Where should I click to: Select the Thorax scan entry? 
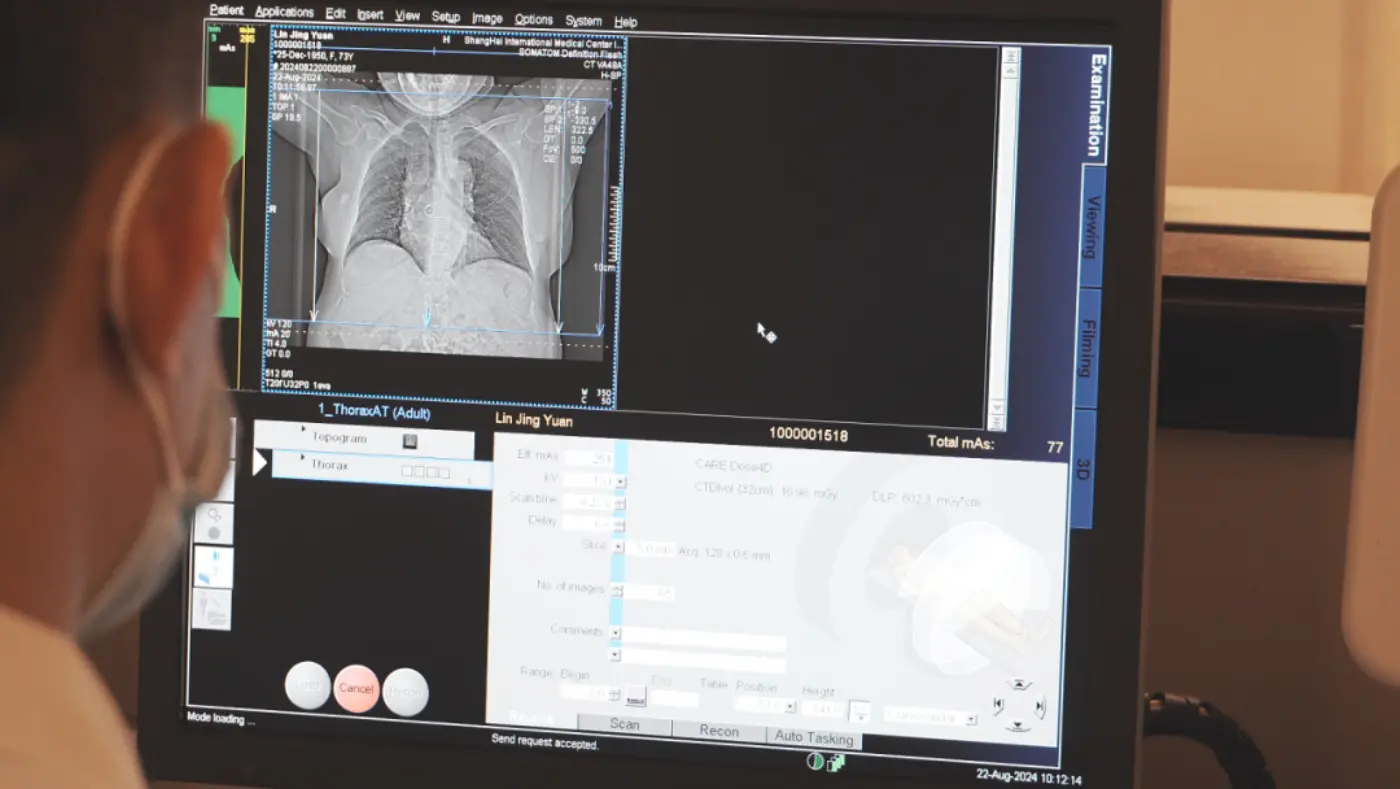[382, 469]
